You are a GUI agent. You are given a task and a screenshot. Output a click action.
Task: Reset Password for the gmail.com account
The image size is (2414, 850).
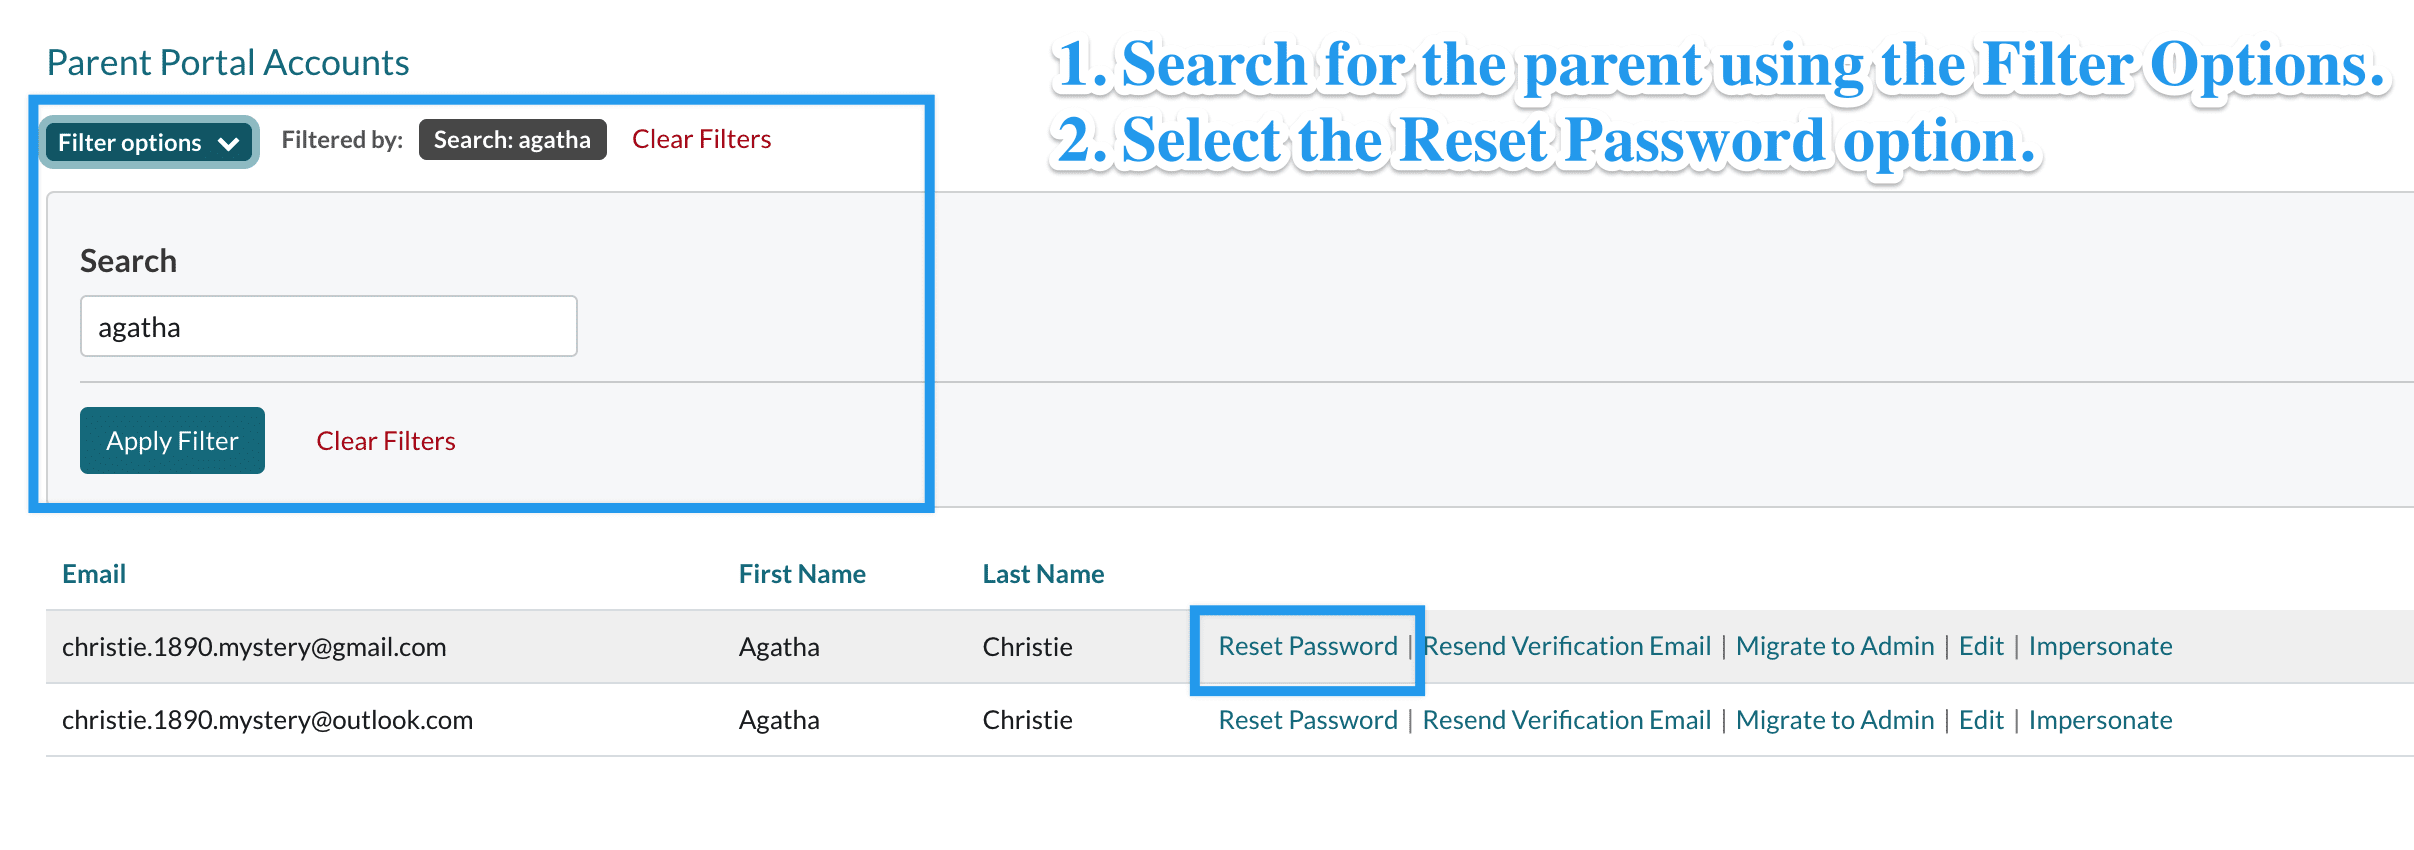tap(1307, 646)
